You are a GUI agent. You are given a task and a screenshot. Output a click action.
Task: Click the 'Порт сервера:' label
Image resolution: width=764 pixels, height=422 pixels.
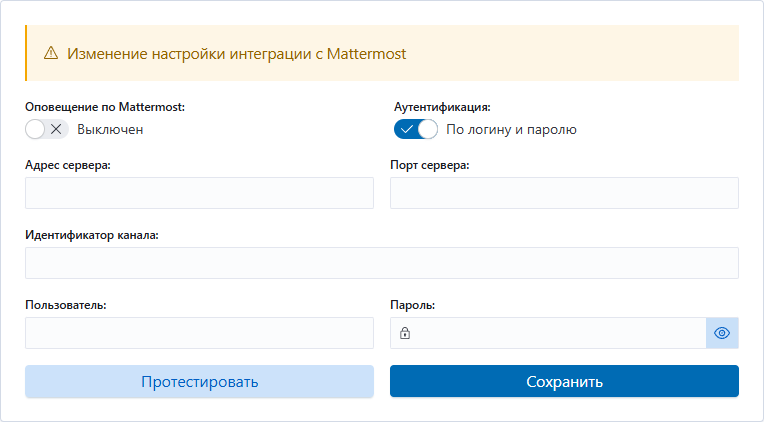tap(430, 165)
